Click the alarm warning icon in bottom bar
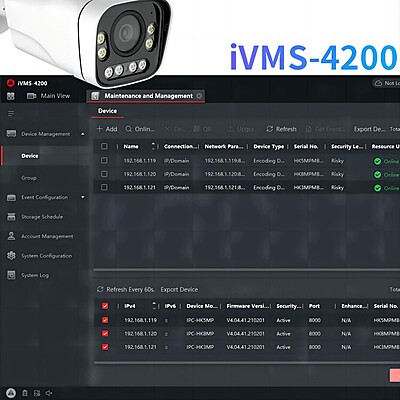This screenshot has width=400, height=400. click(11, 393)
